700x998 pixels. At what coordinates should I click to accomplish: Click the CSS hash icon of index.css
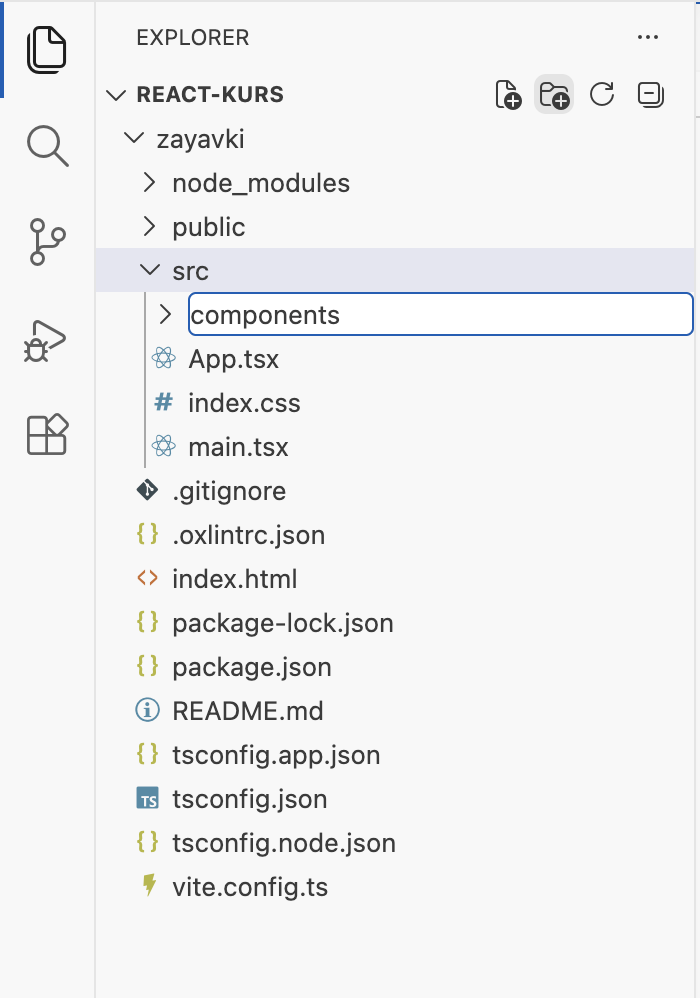[x=164, y=402]
